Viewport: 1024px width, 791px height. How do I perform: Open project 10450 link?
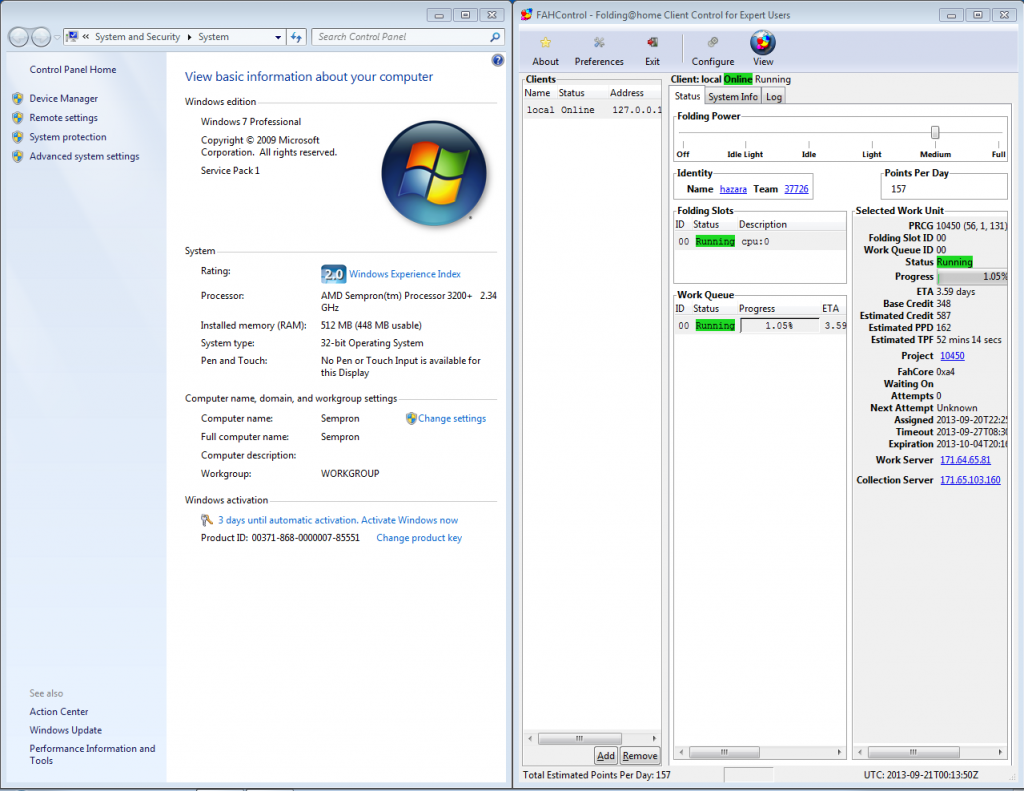pyautogui.click(x=952, y=356)
